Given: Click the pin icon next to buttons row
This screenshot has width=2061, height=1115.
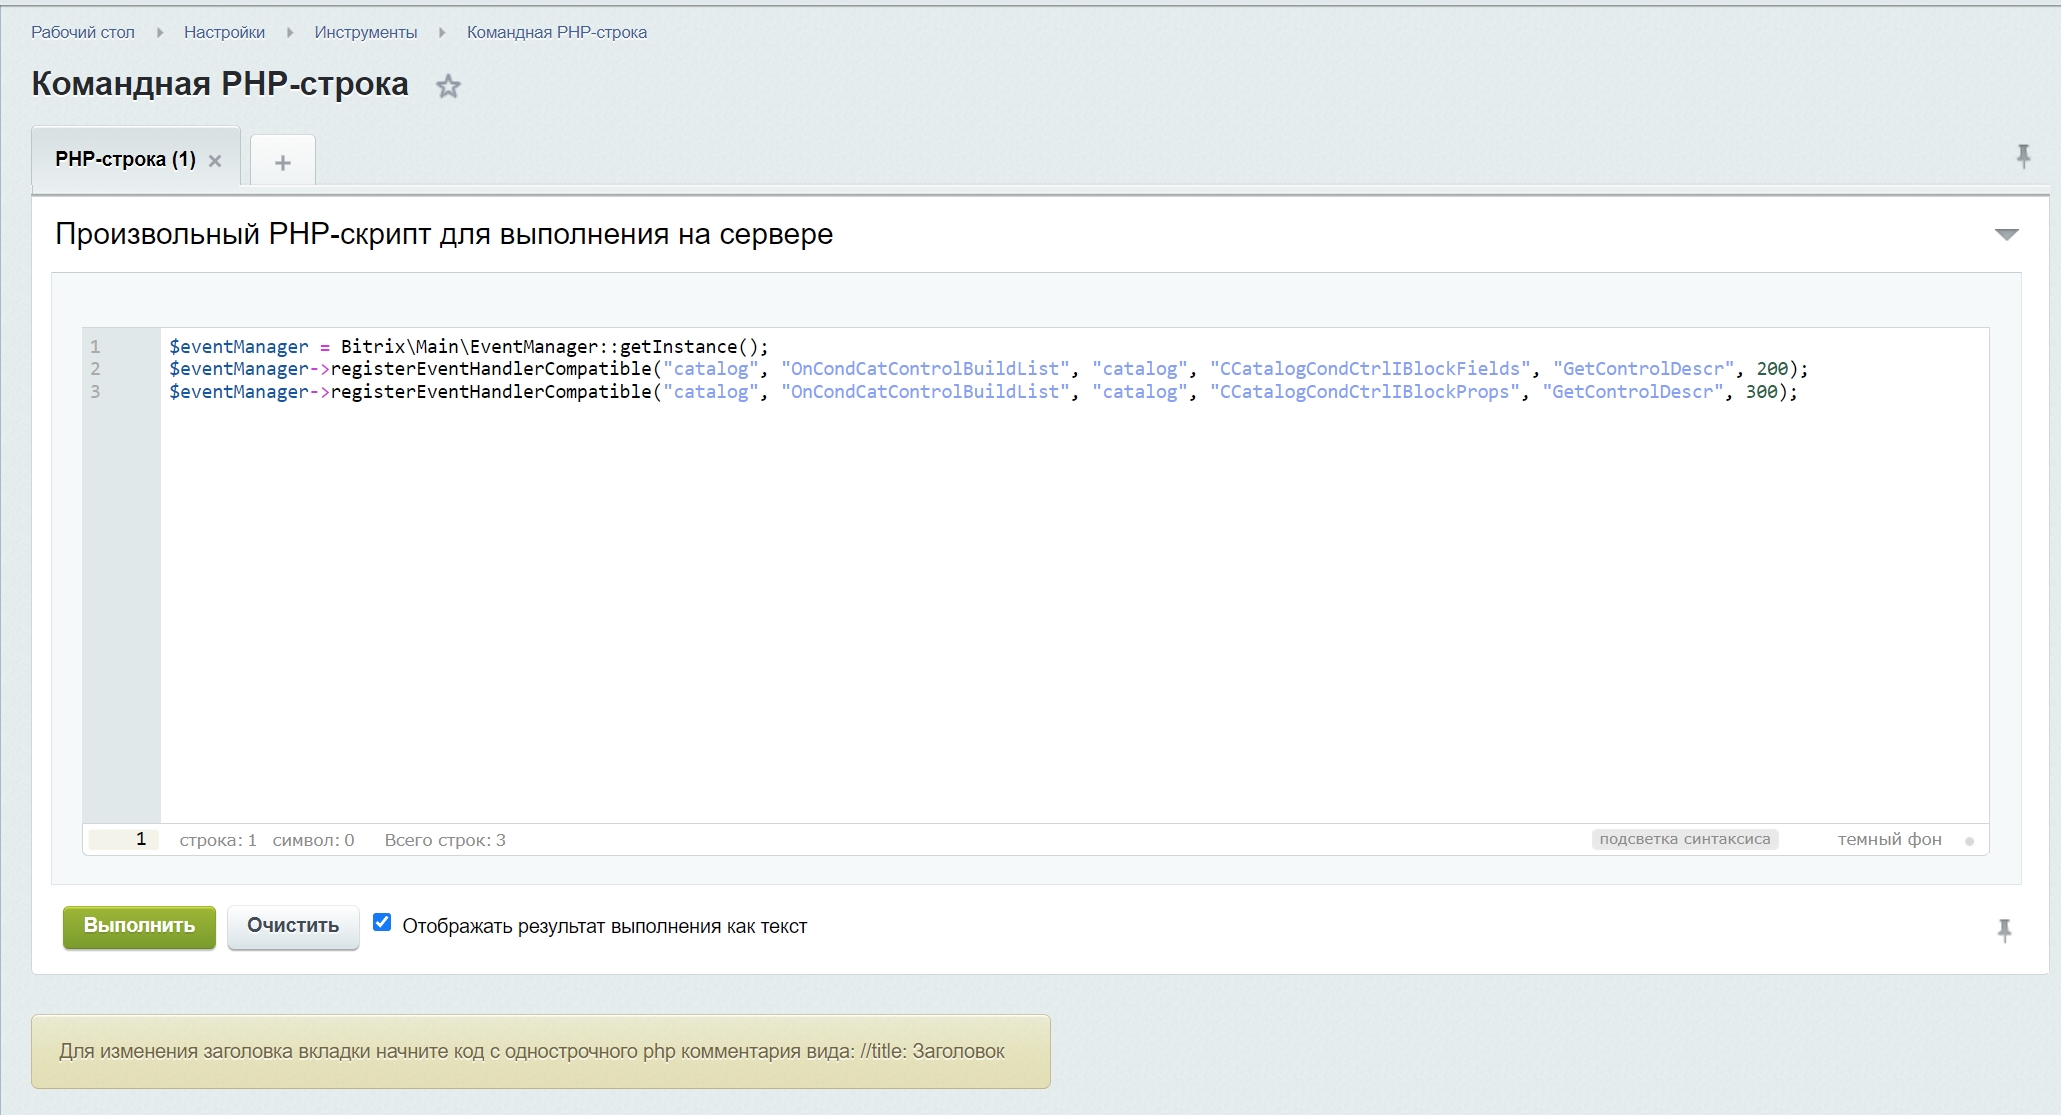Looking at the screenshot, I should coord(2004,931).
